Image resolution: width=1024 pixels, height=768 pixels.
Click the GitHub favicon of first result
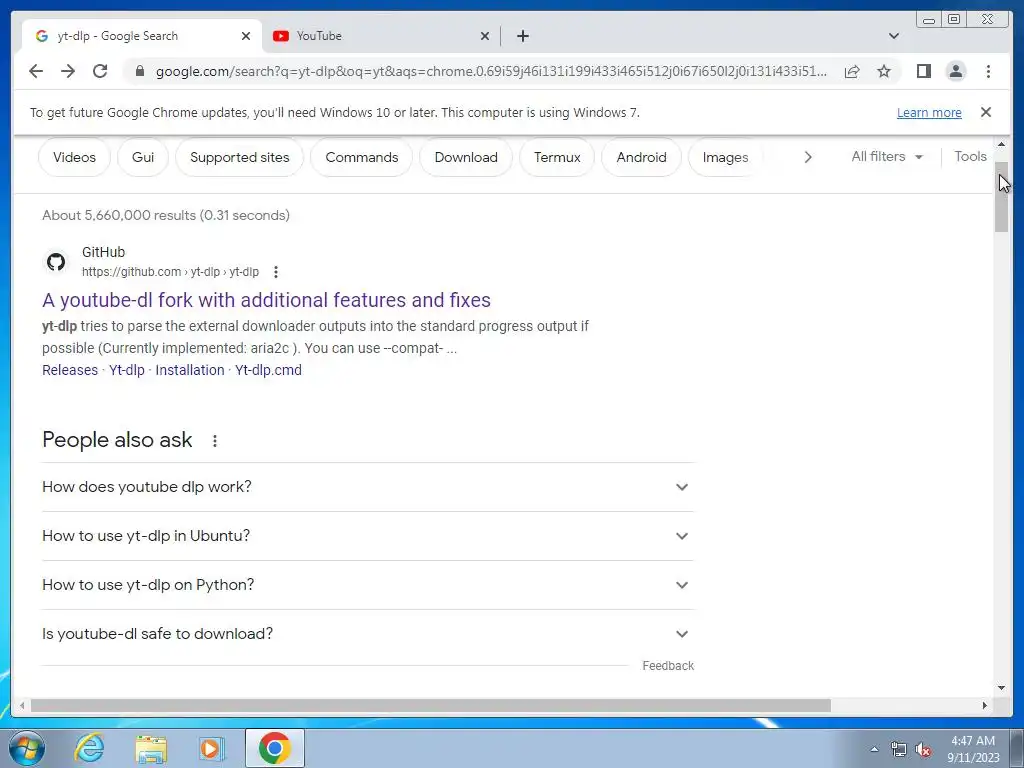point(56,262)
